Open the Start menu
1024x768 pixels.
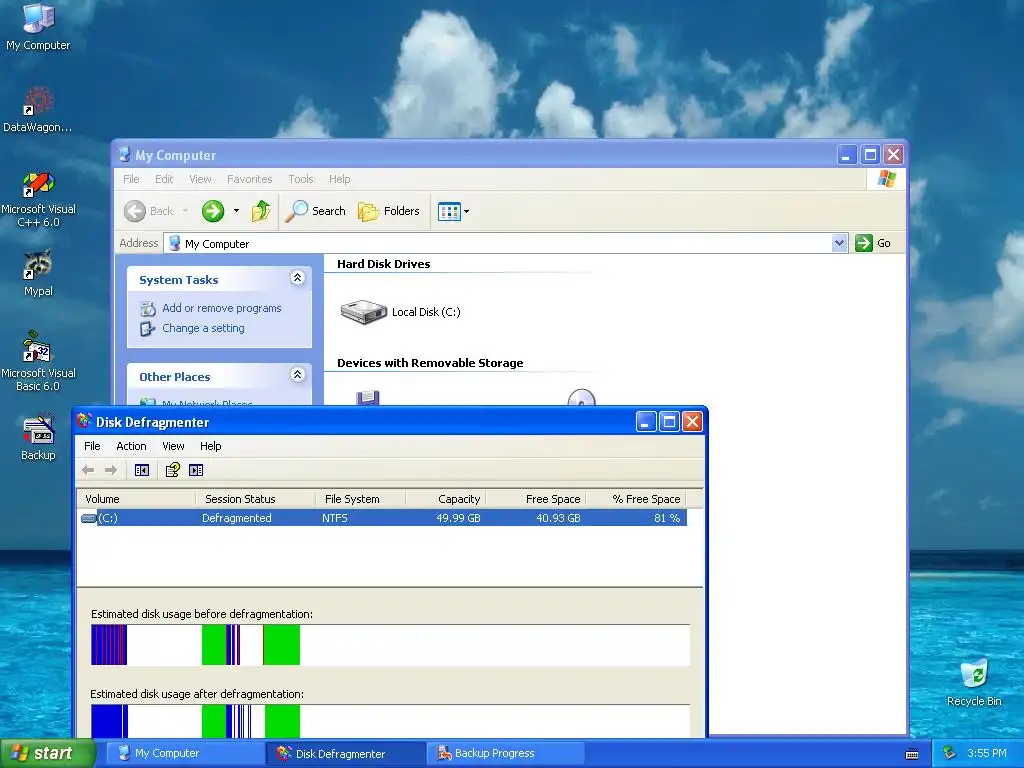point(47,754)
